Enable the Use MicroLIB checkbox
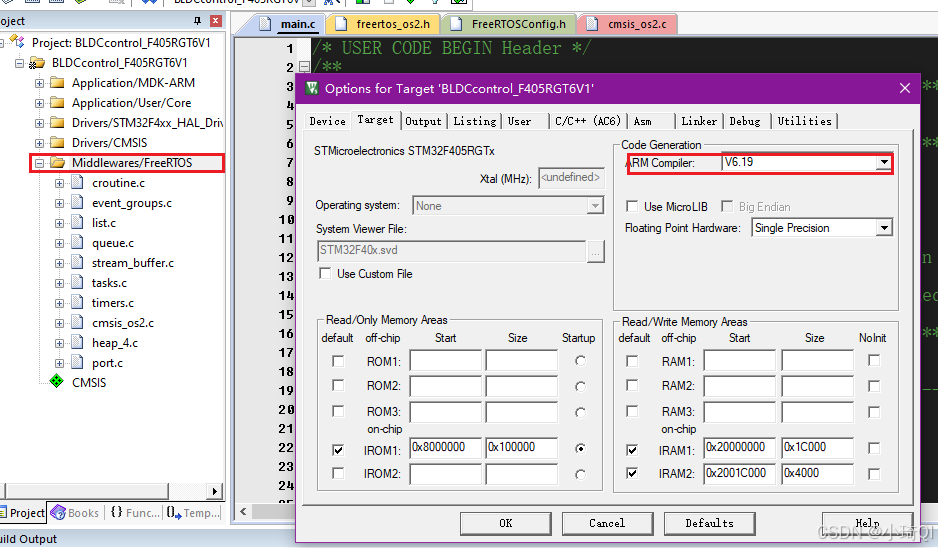Screen dimensions: 938x548 coord(632,206)
